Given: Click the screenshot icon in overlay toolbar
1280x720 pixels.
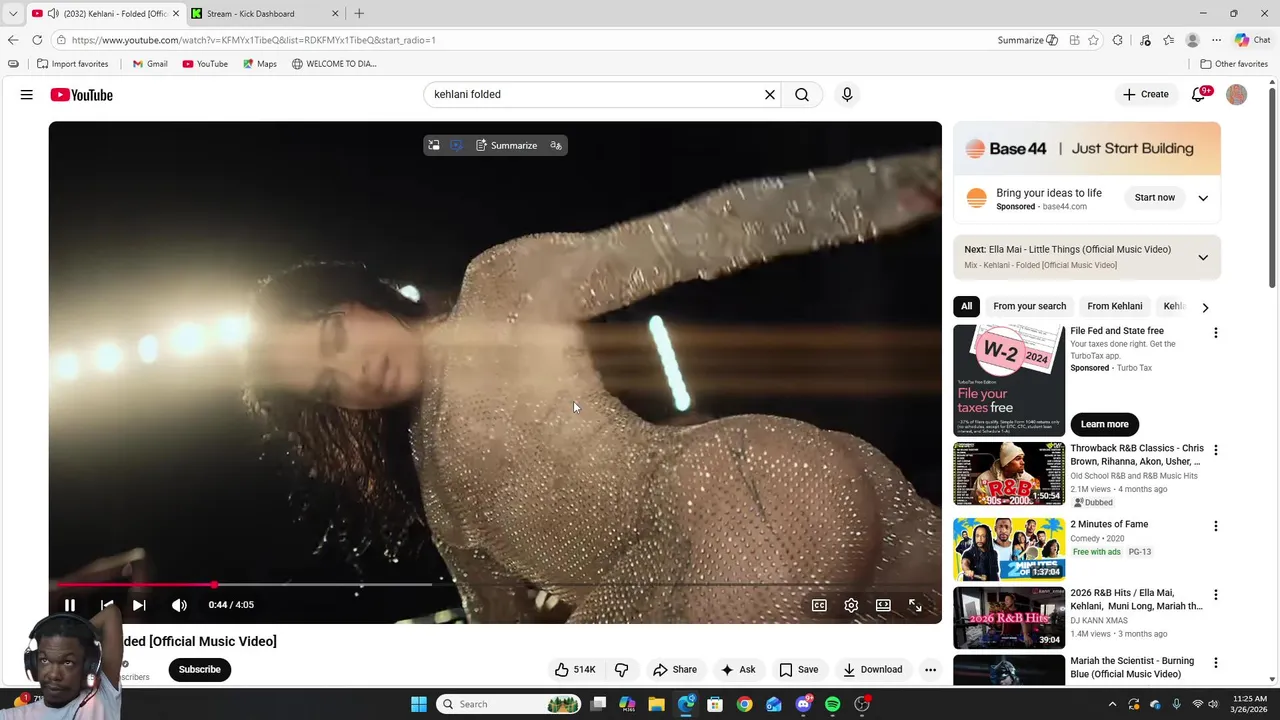Looking at the screenshot, I should (x=457, y=146).
